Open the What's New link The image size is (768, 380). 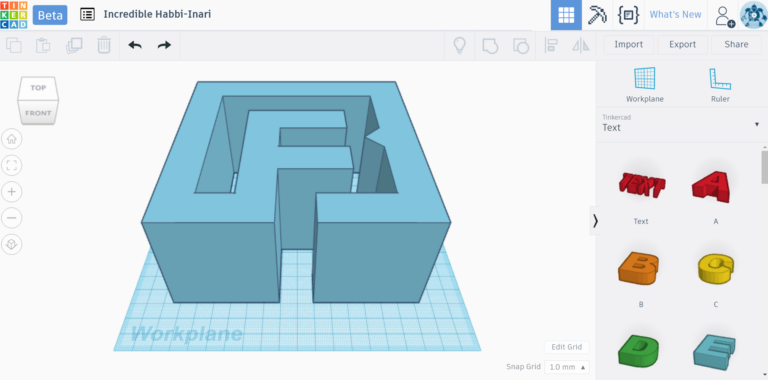point(675,15)
